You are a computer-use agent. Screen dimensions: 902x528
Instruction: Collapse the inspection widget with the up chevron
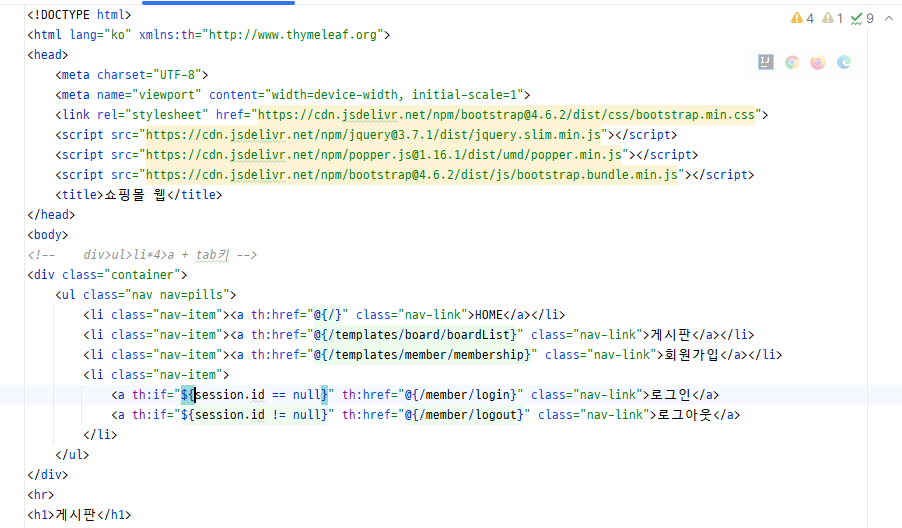tap(889, 18)
